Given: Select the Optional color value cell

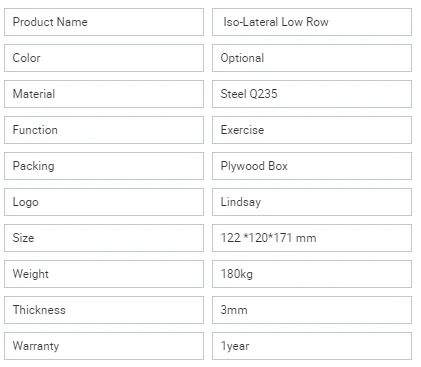Looking at the screenshot, I should tap(312, 58).
